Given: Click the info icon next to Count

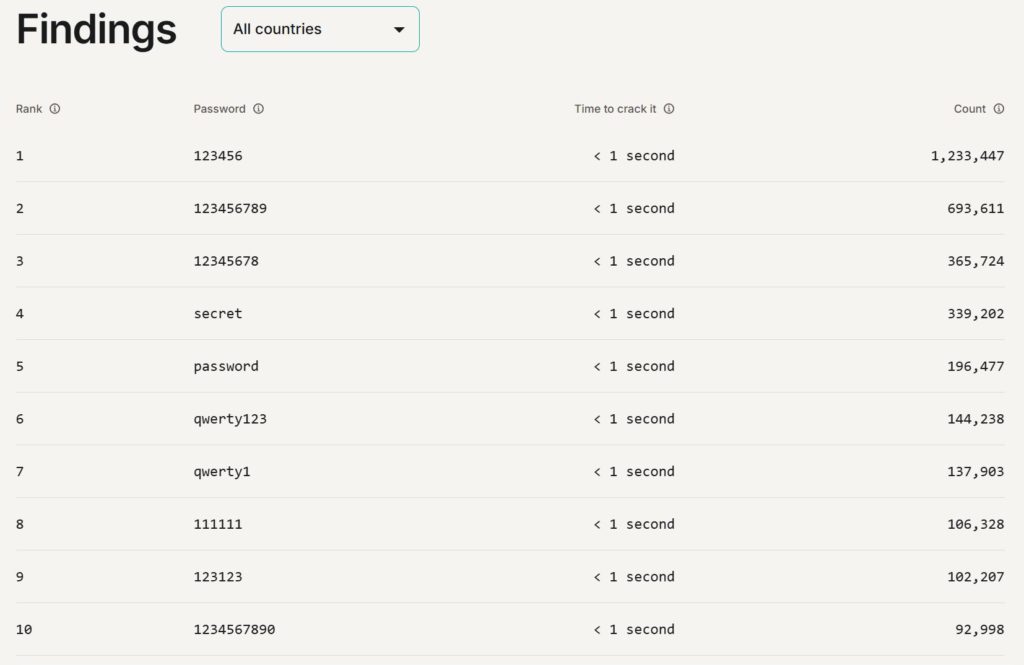Looking at the screenshot, I should pyautogui.click(x=999, y=108).
